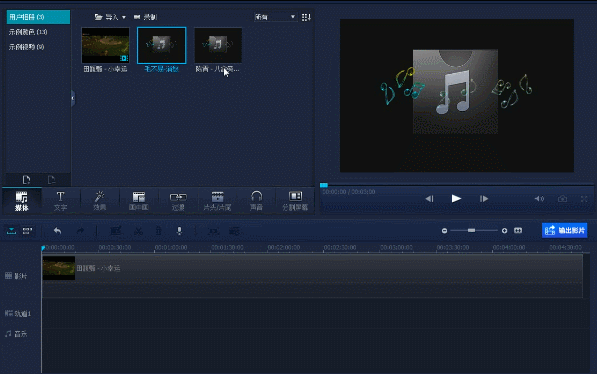Click the last timeline toolbar icon
The height and width of the screenshot is (374, 597).
pyautogui.click(x=234, y=231)
